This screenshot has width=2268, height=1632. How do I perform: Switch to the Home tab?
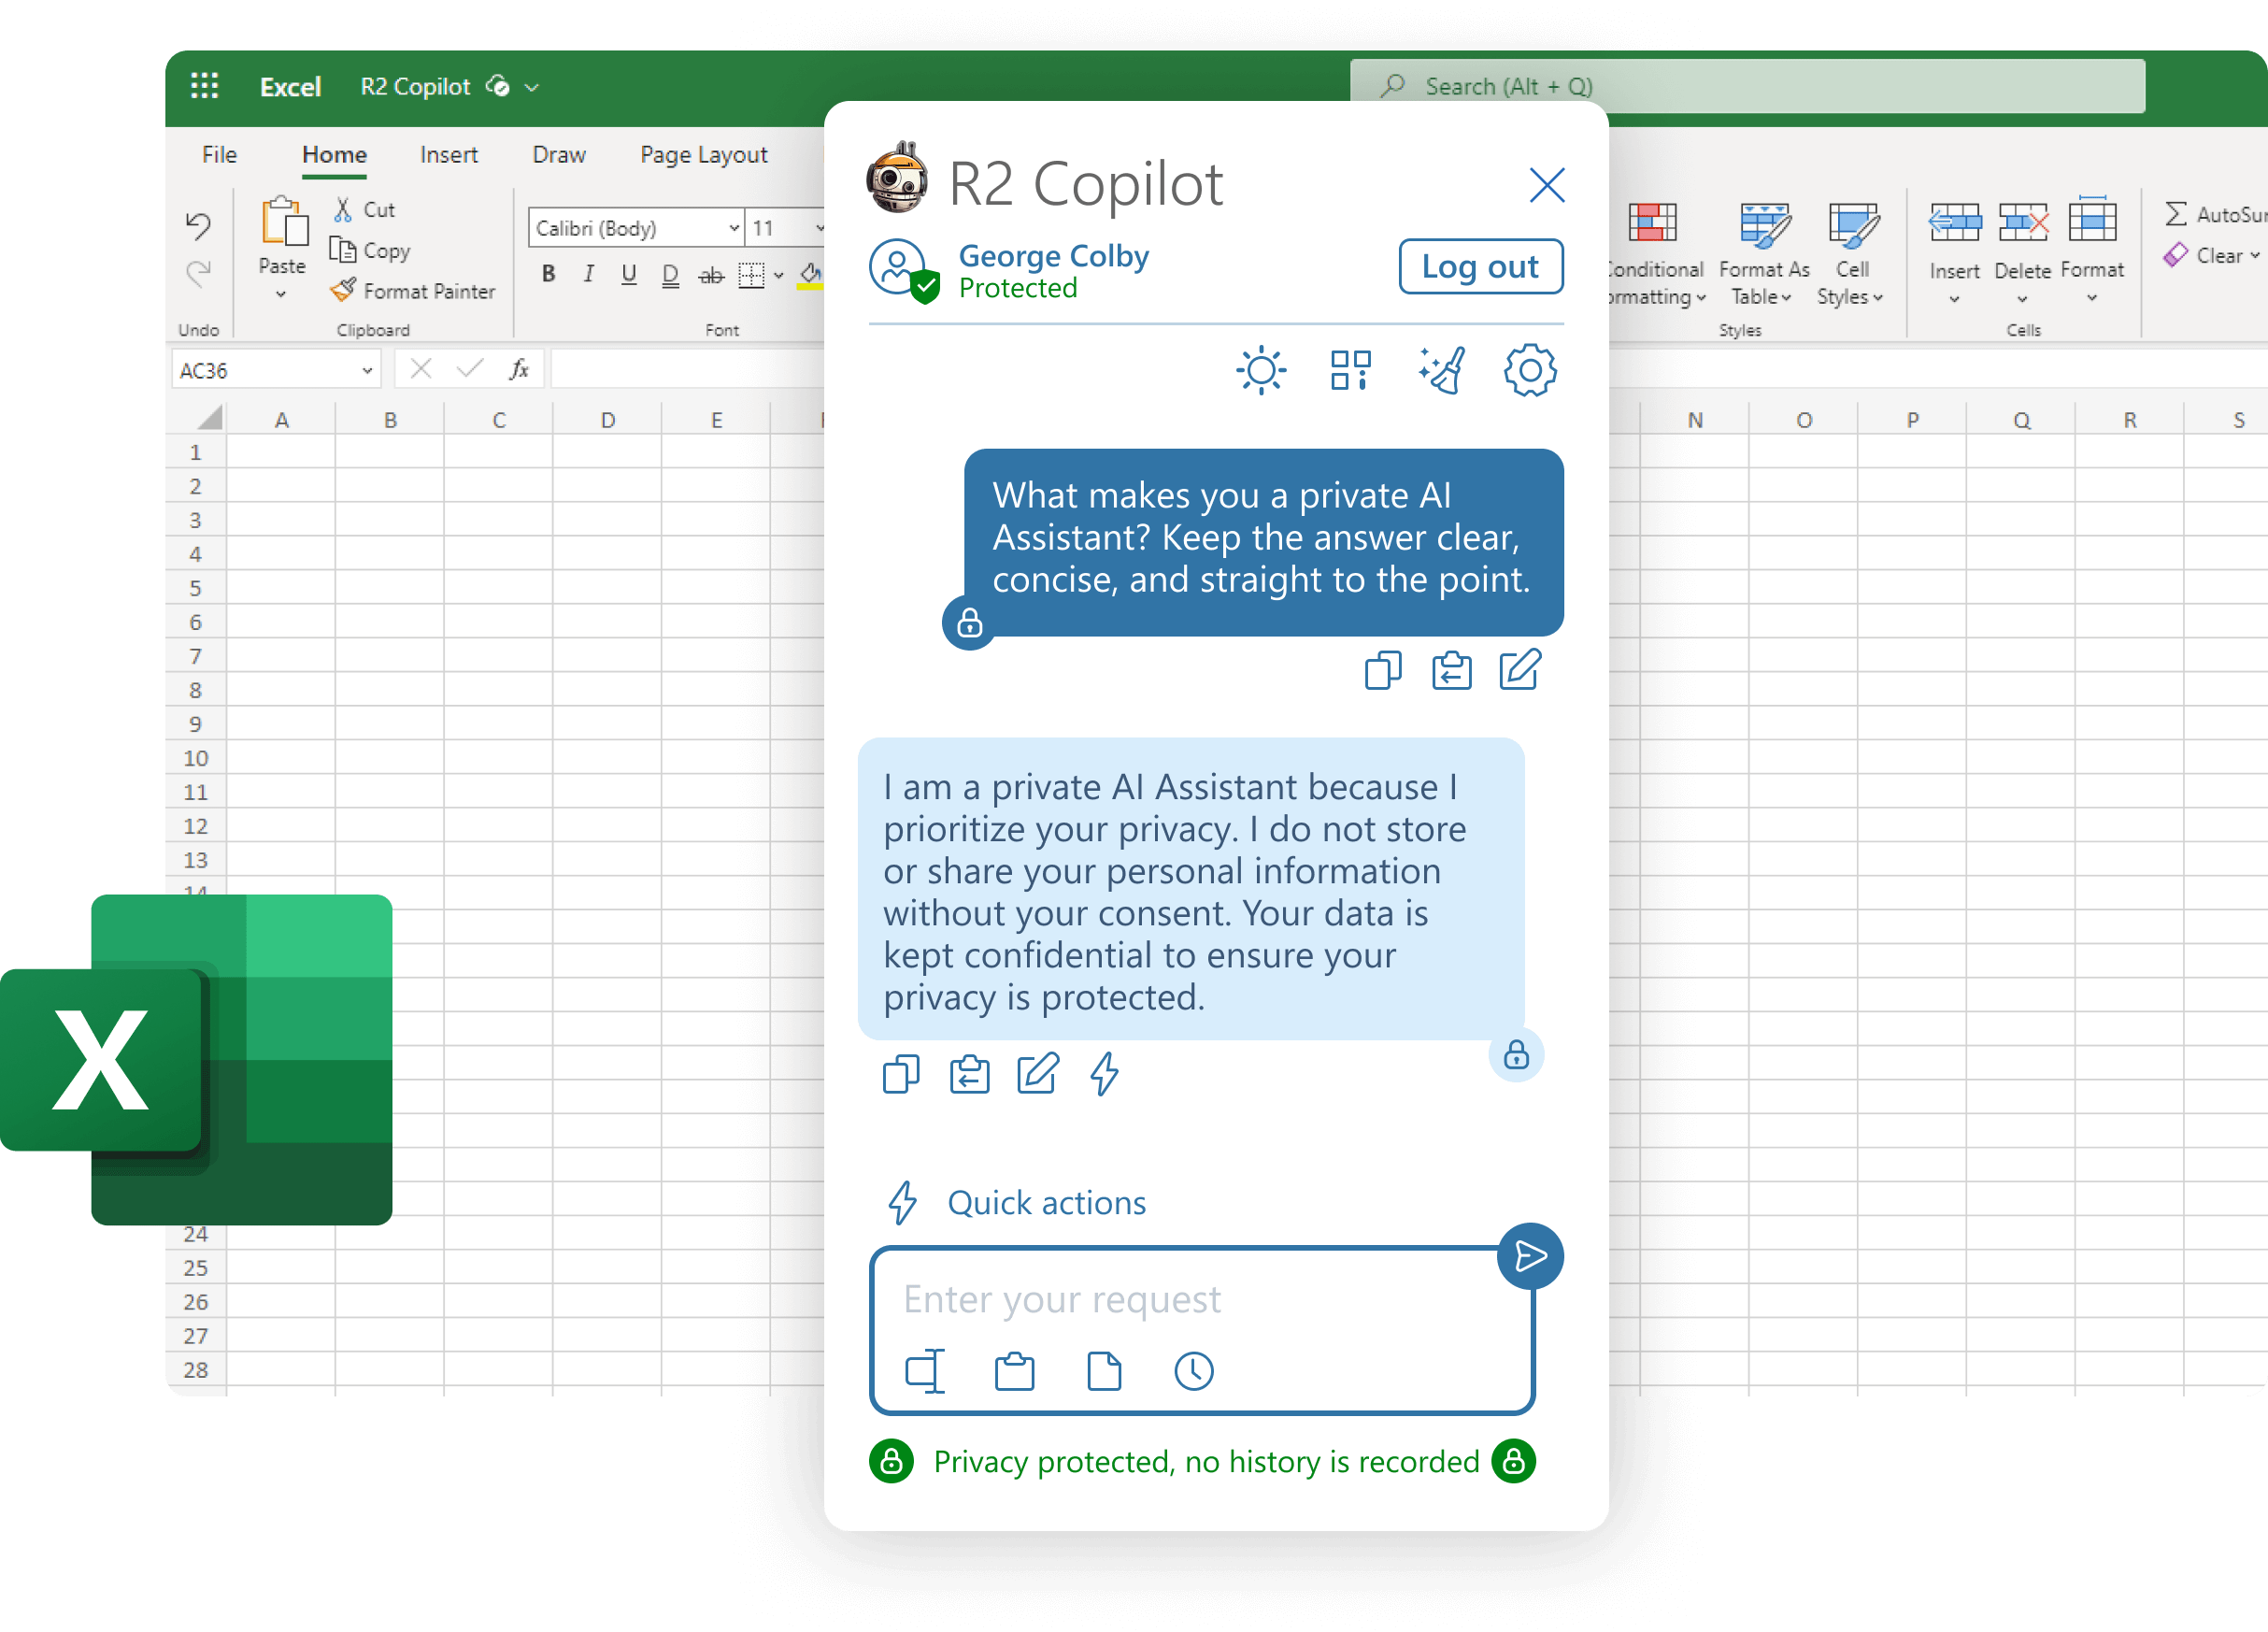(x=334, y=155)
